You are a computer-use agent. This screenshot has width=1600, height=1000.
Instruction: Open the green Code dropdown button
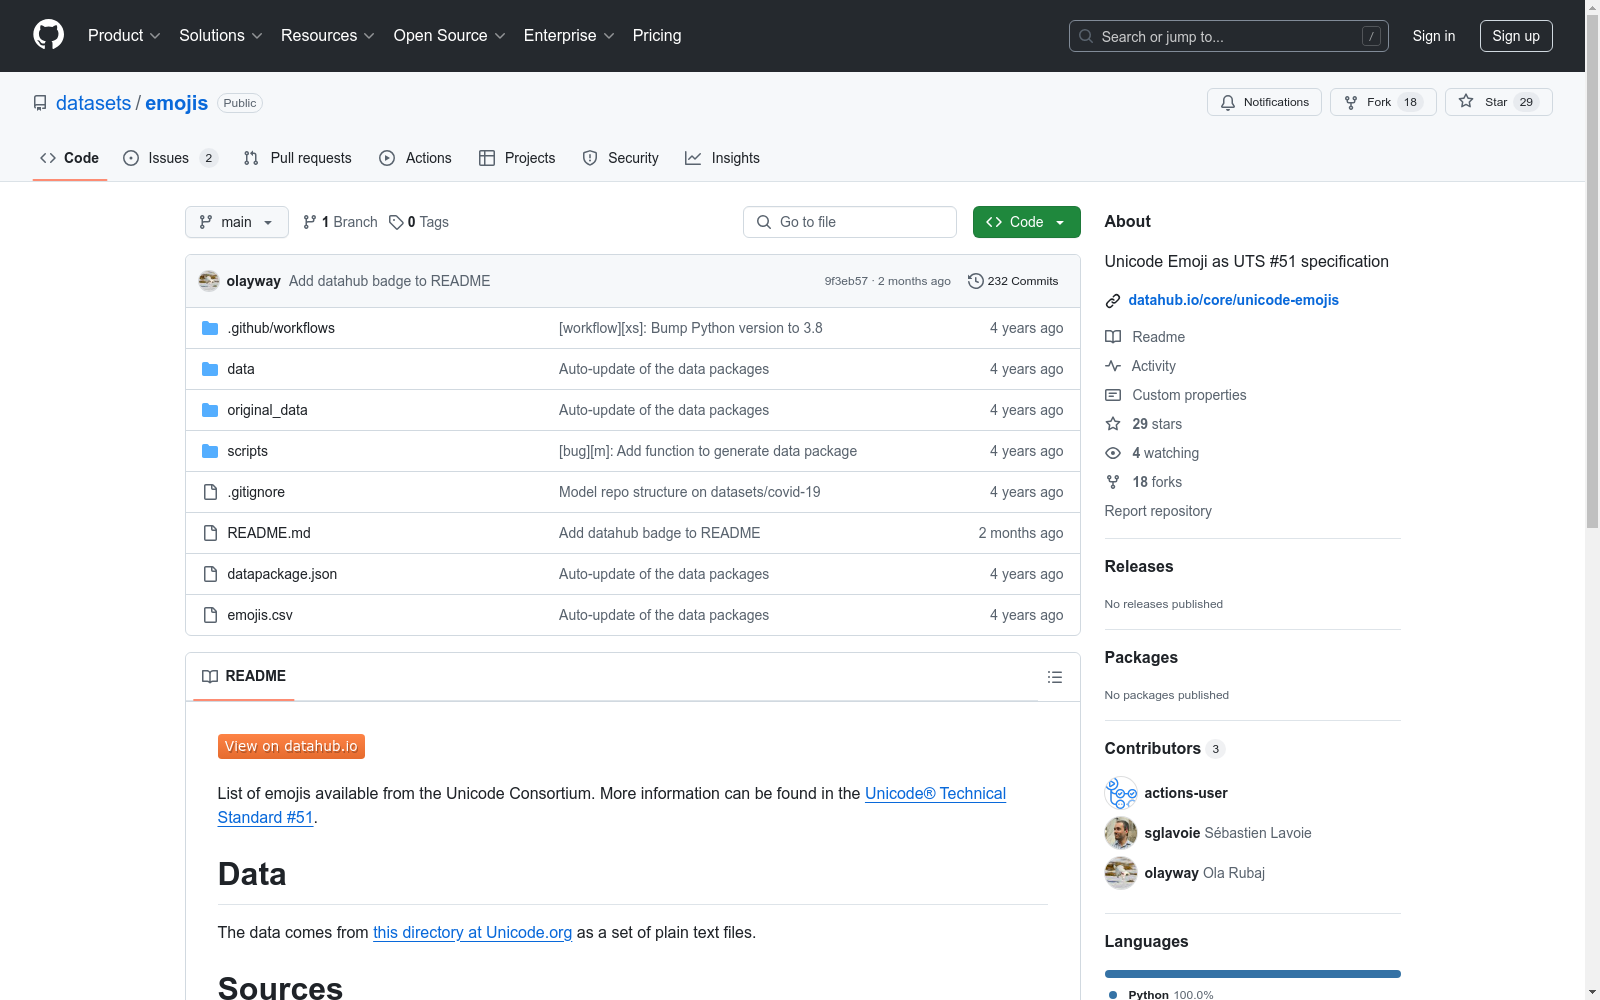pos(1026,222)
